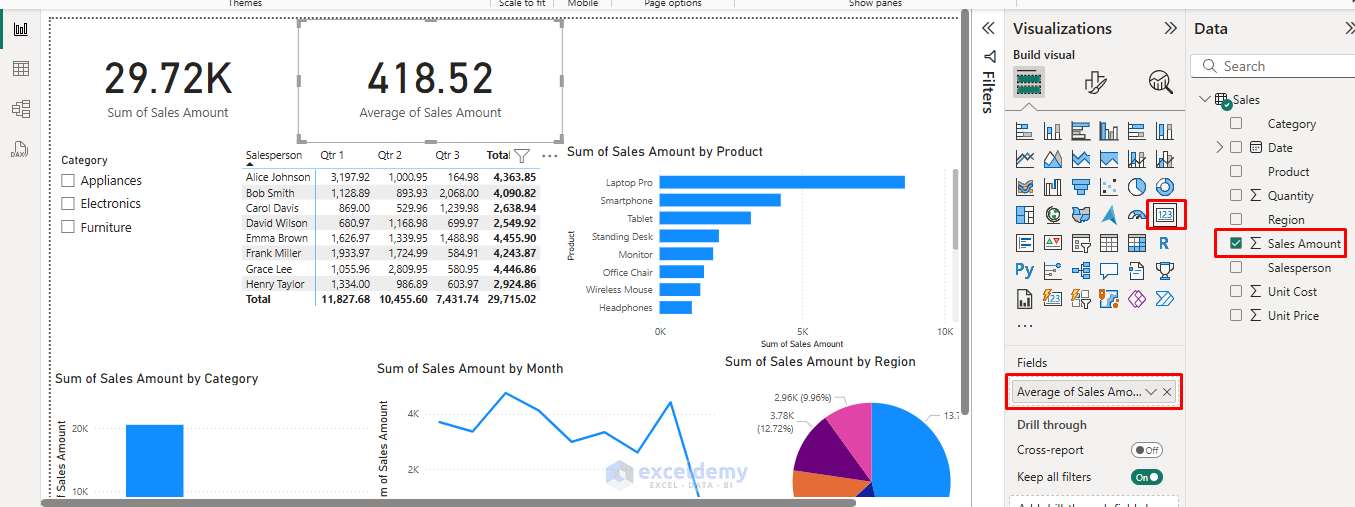Open Table view from left sidebar
Screen dimensions: 1355x507
pyautogui.click(x=20, y=68)
